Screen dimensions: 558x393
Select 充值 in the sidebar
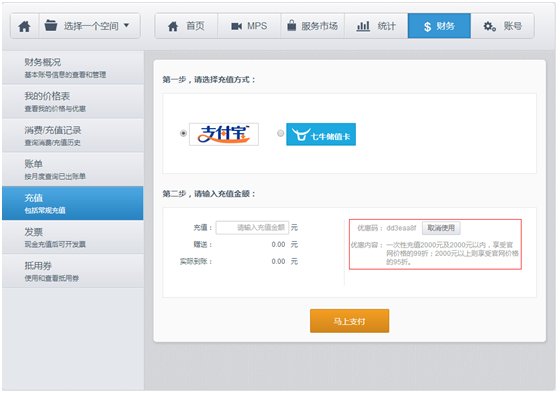coord(73,203)
